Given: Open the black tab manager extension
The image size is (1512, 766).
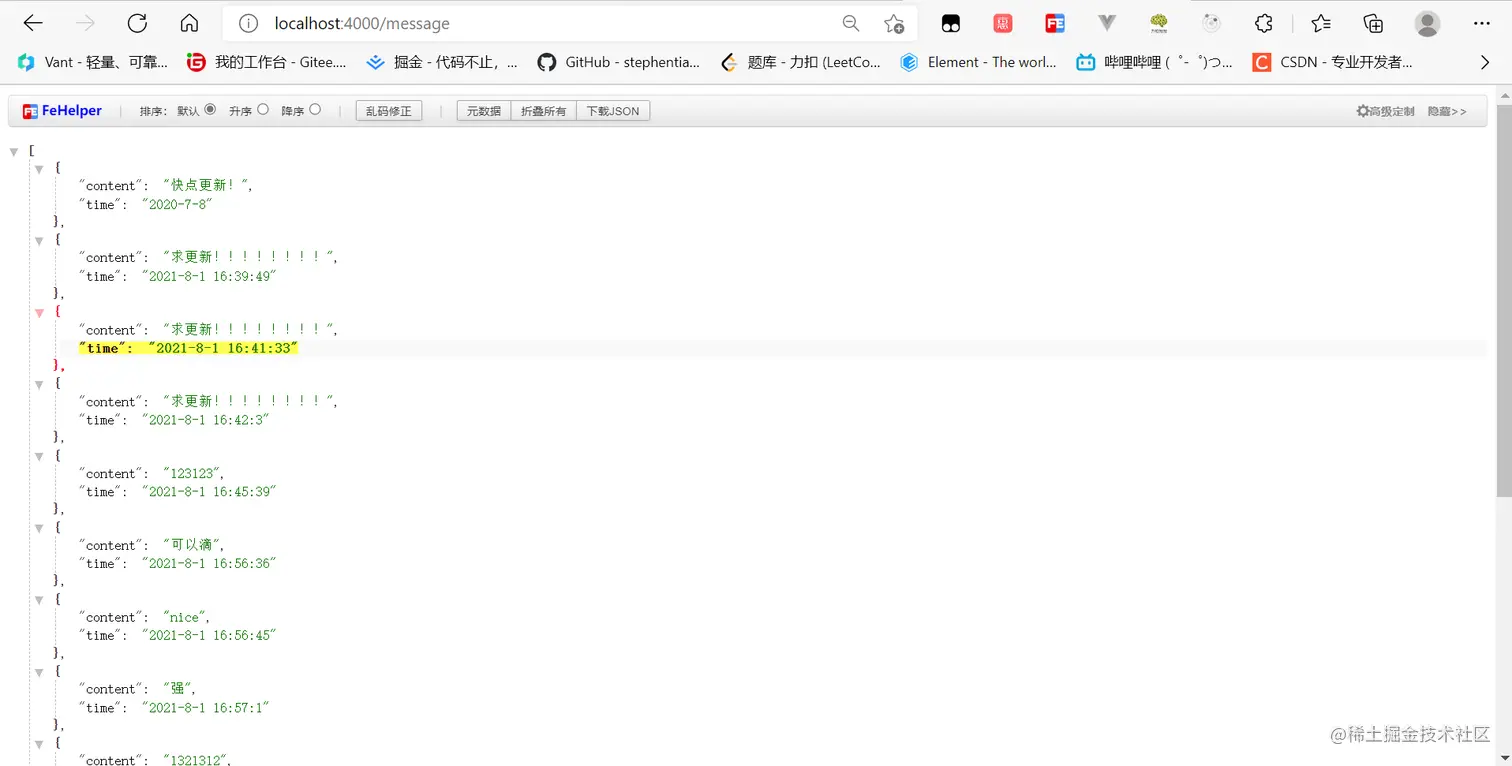Looking at the screenshot, I should click(951, 24).
